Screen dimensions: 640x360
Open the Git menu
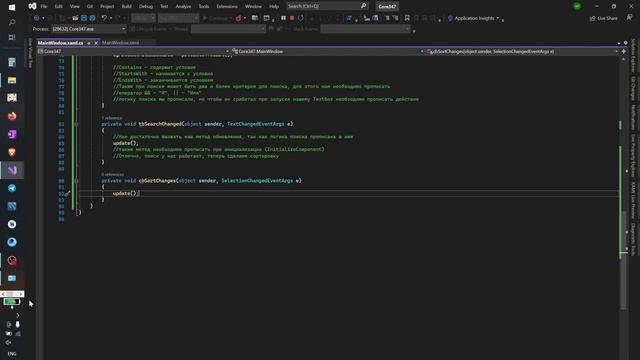coord(90,7)
